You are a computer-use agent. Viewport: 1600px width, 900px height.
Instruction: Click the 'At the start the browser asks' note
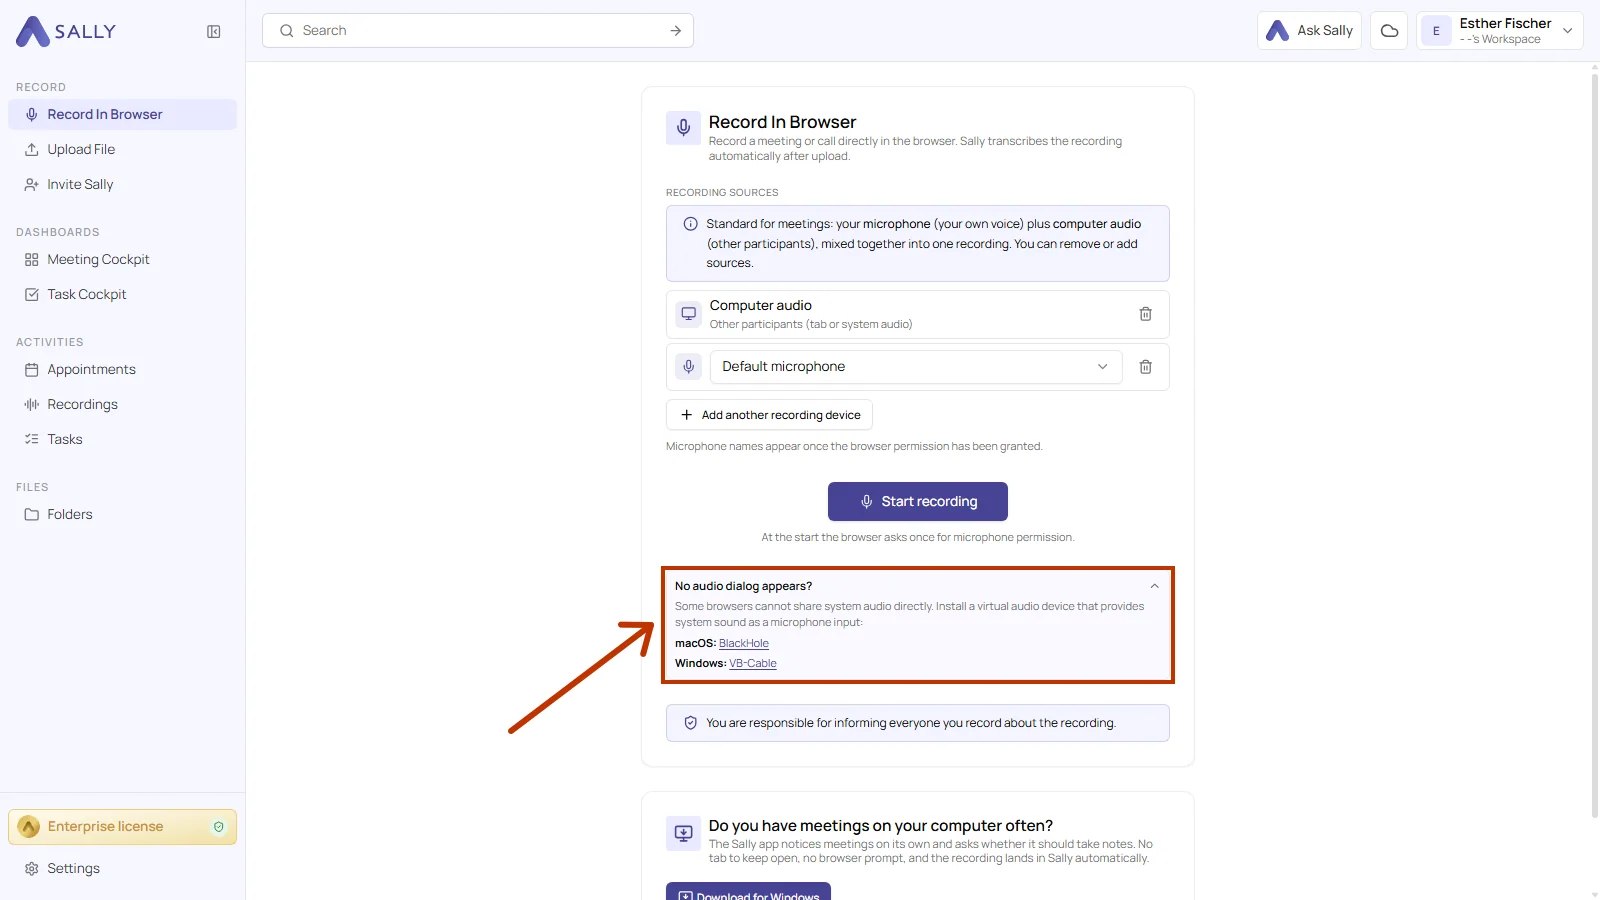tap(918, 538)
